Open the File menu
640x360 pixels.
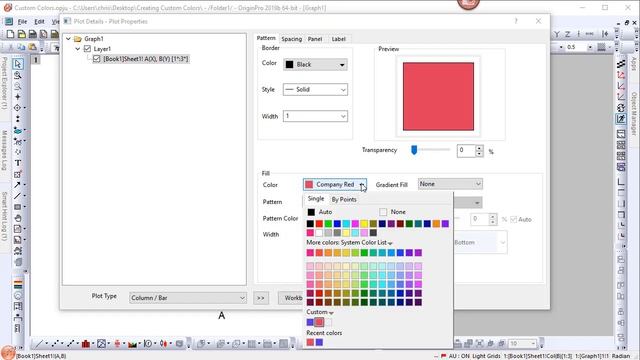22,21
